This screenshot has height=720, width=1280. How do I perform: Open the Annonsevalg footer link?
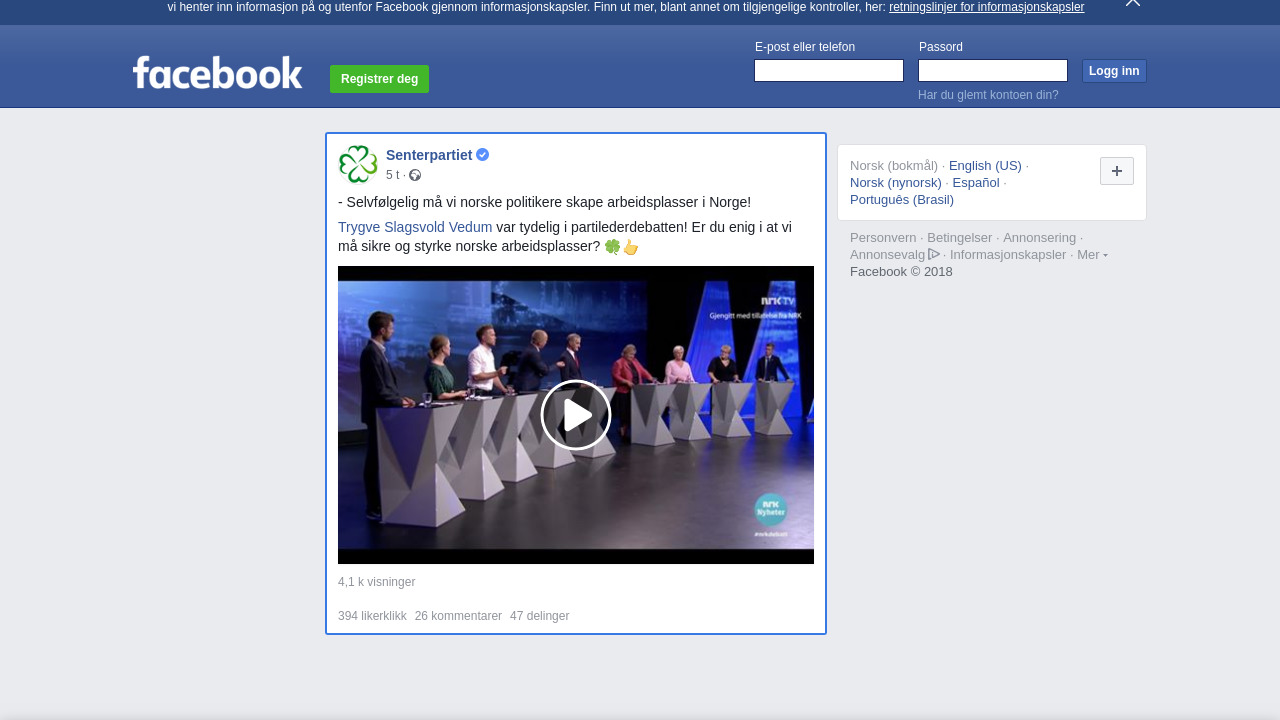click(888, 255)
